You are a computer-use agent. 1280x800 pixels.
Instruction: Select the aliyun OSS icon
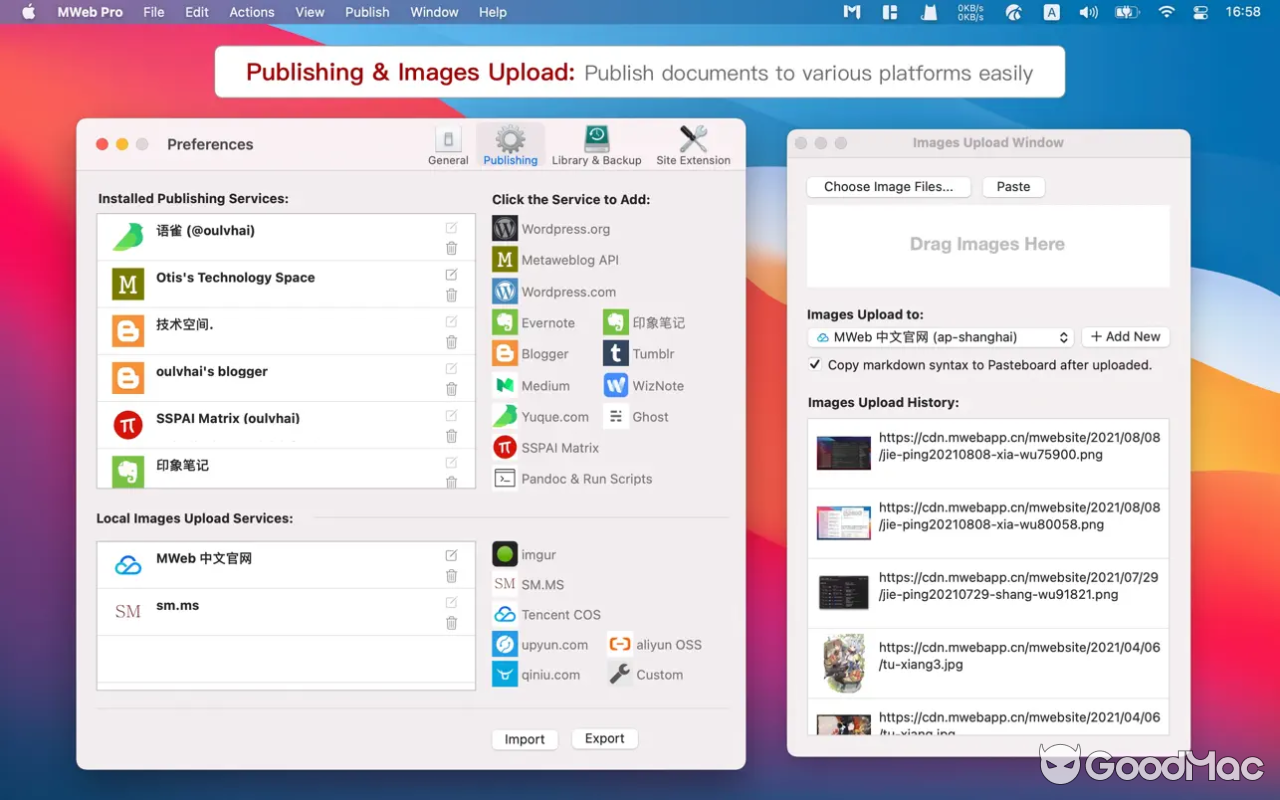[621, 644]
